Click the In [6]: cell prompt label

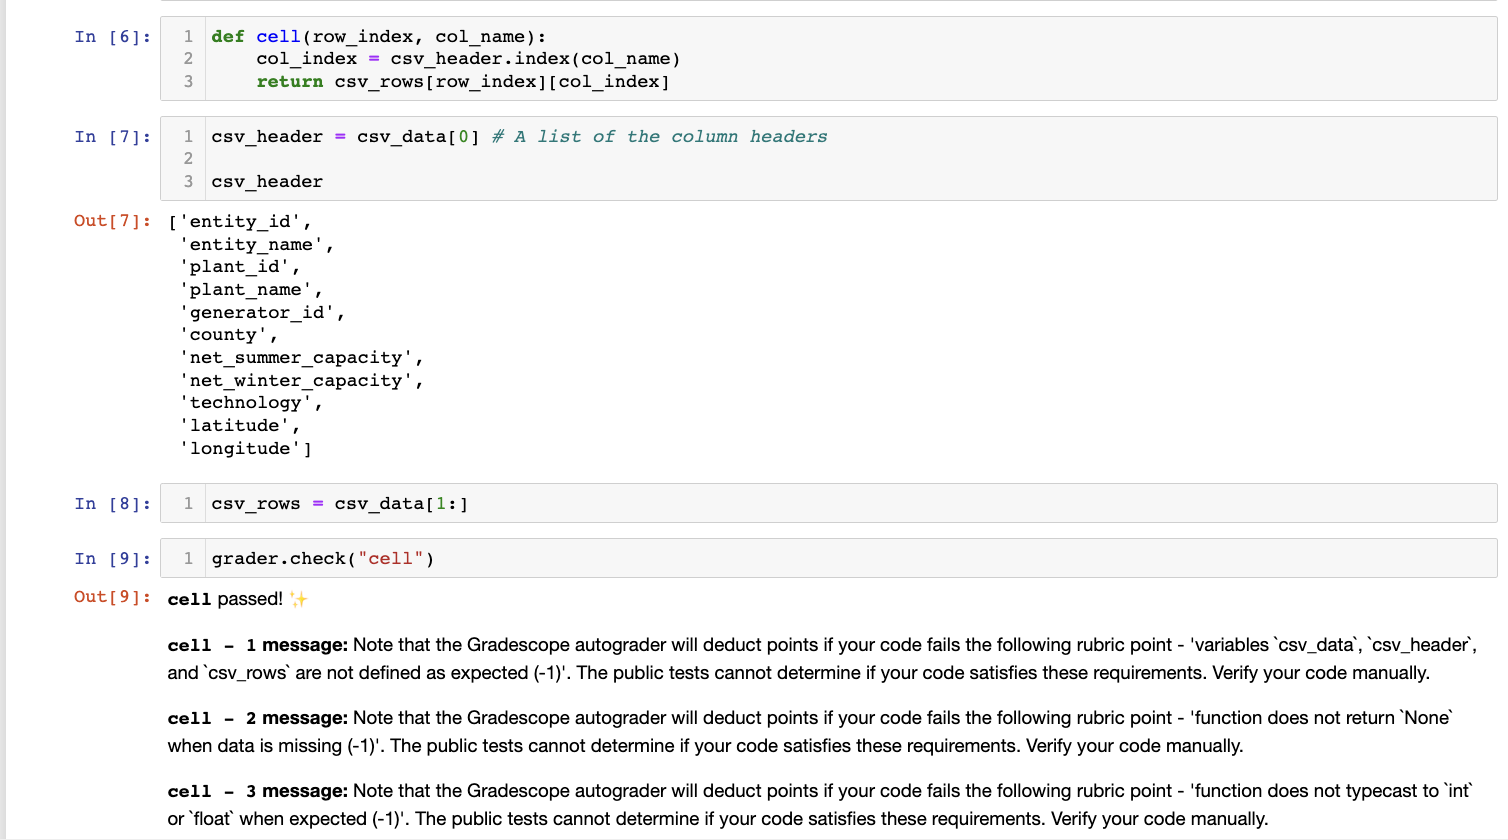point(112,36)
